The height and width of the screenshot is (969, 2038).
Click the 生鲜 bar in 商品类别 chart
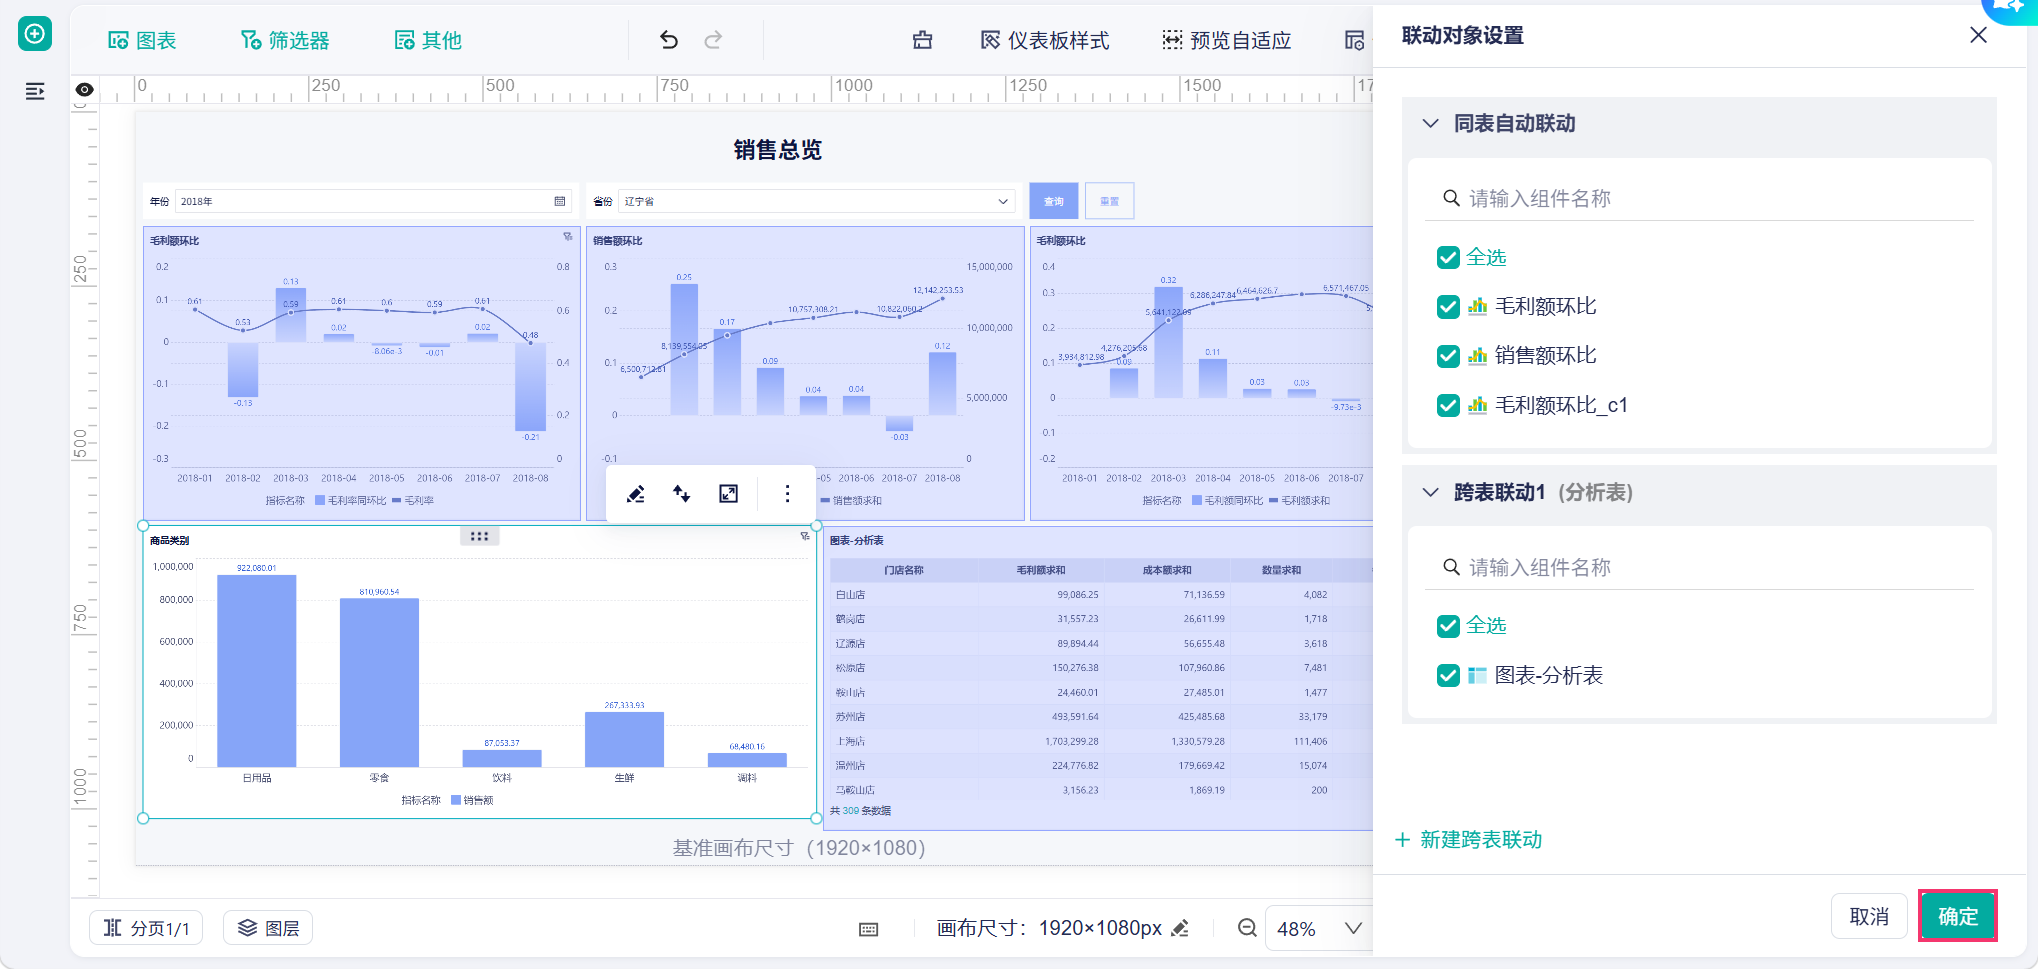(x=624, y=740)
